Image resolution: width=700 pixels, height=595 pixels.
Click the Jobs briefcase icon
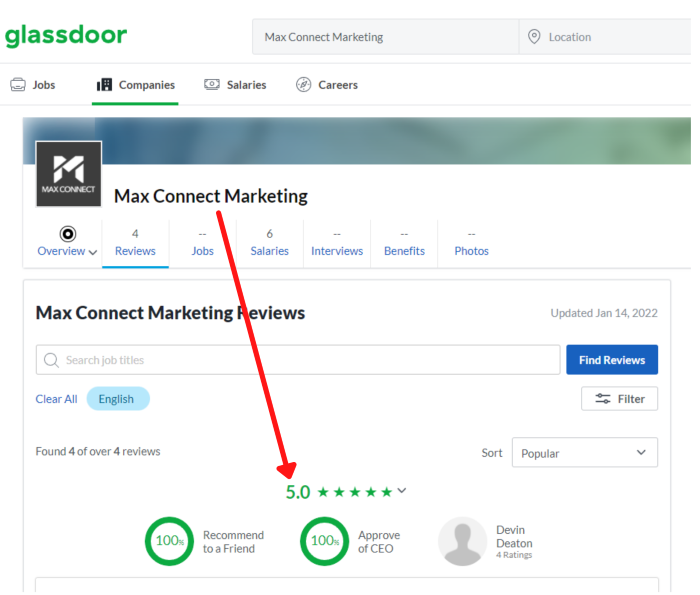tap(18, 85)
